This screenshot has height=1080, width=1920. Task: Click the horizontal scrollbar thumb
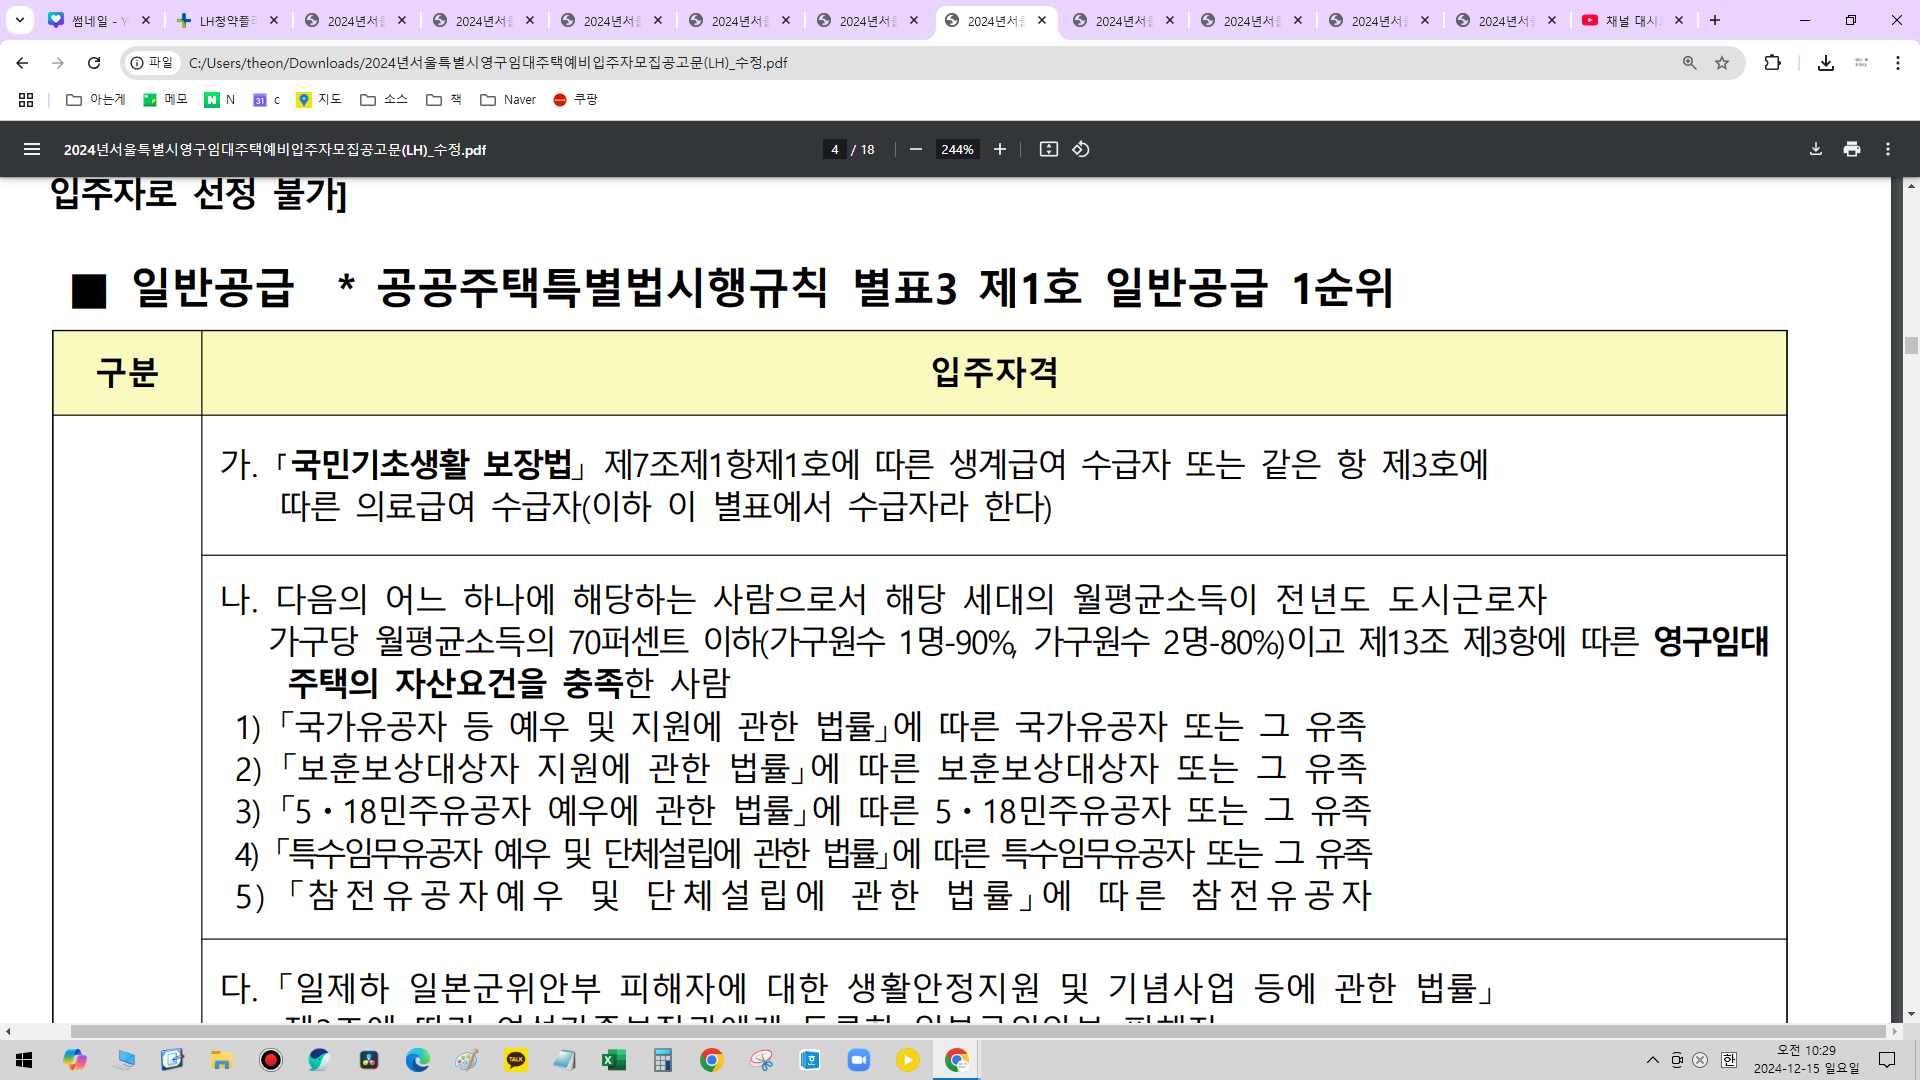click(x=978, y=1031)
